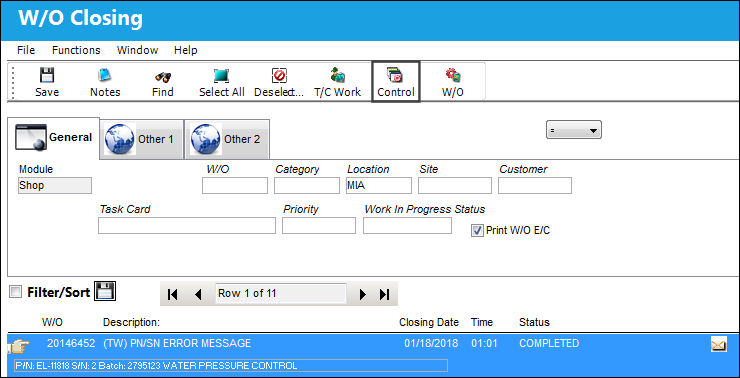740x378 pixels.
Task: Go to the first row
Action: tap(173, 294)
